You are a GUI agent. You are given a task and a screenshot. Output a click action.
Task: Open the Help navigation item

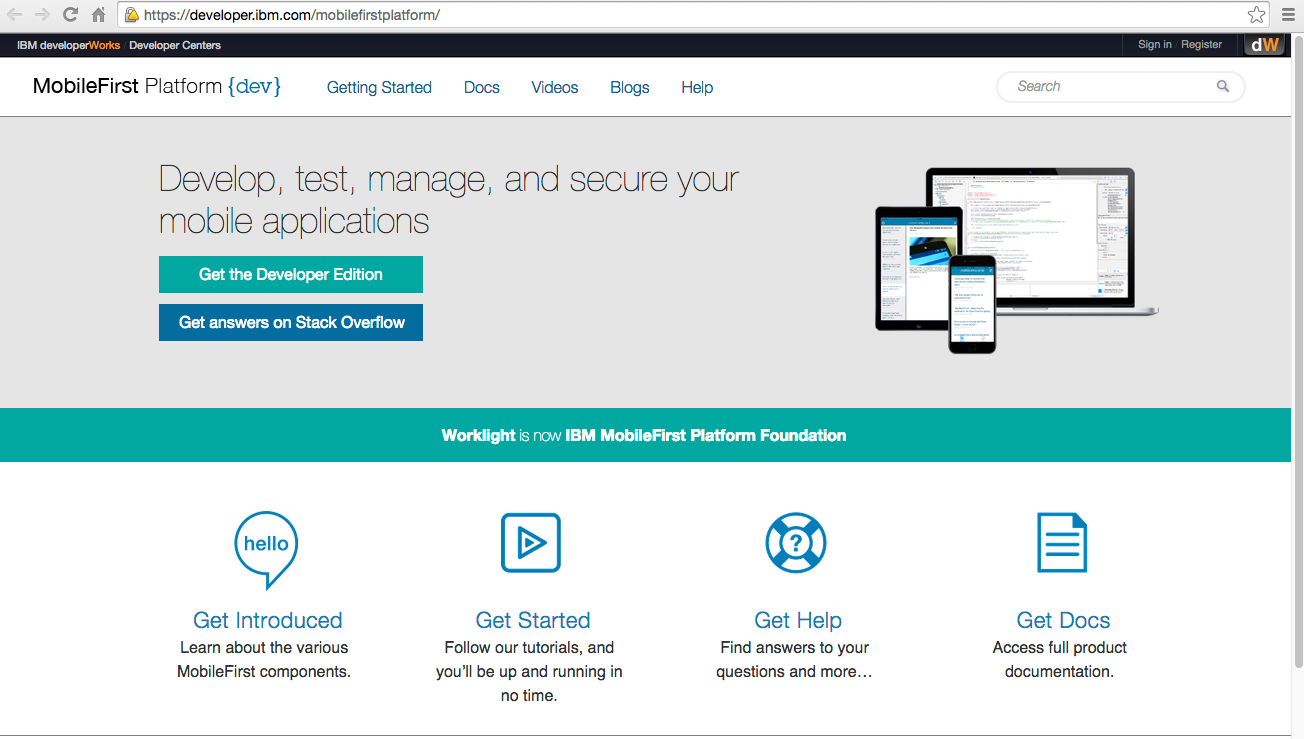[697, 88]
